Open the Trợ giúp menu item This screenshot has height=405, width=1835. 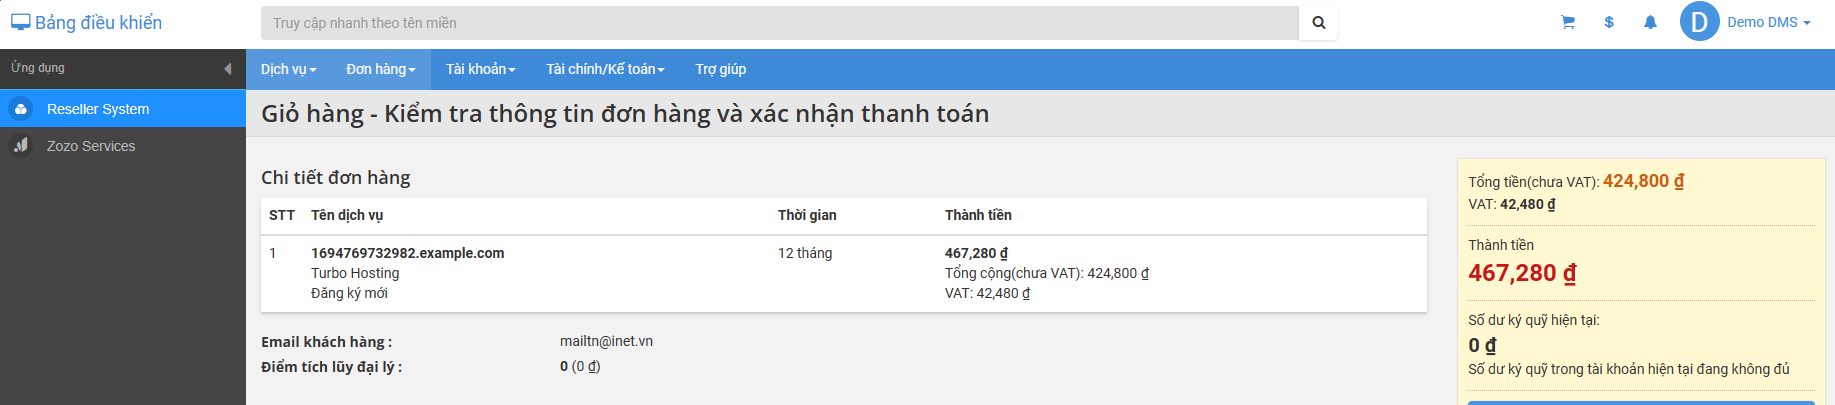tap(721, 69)
